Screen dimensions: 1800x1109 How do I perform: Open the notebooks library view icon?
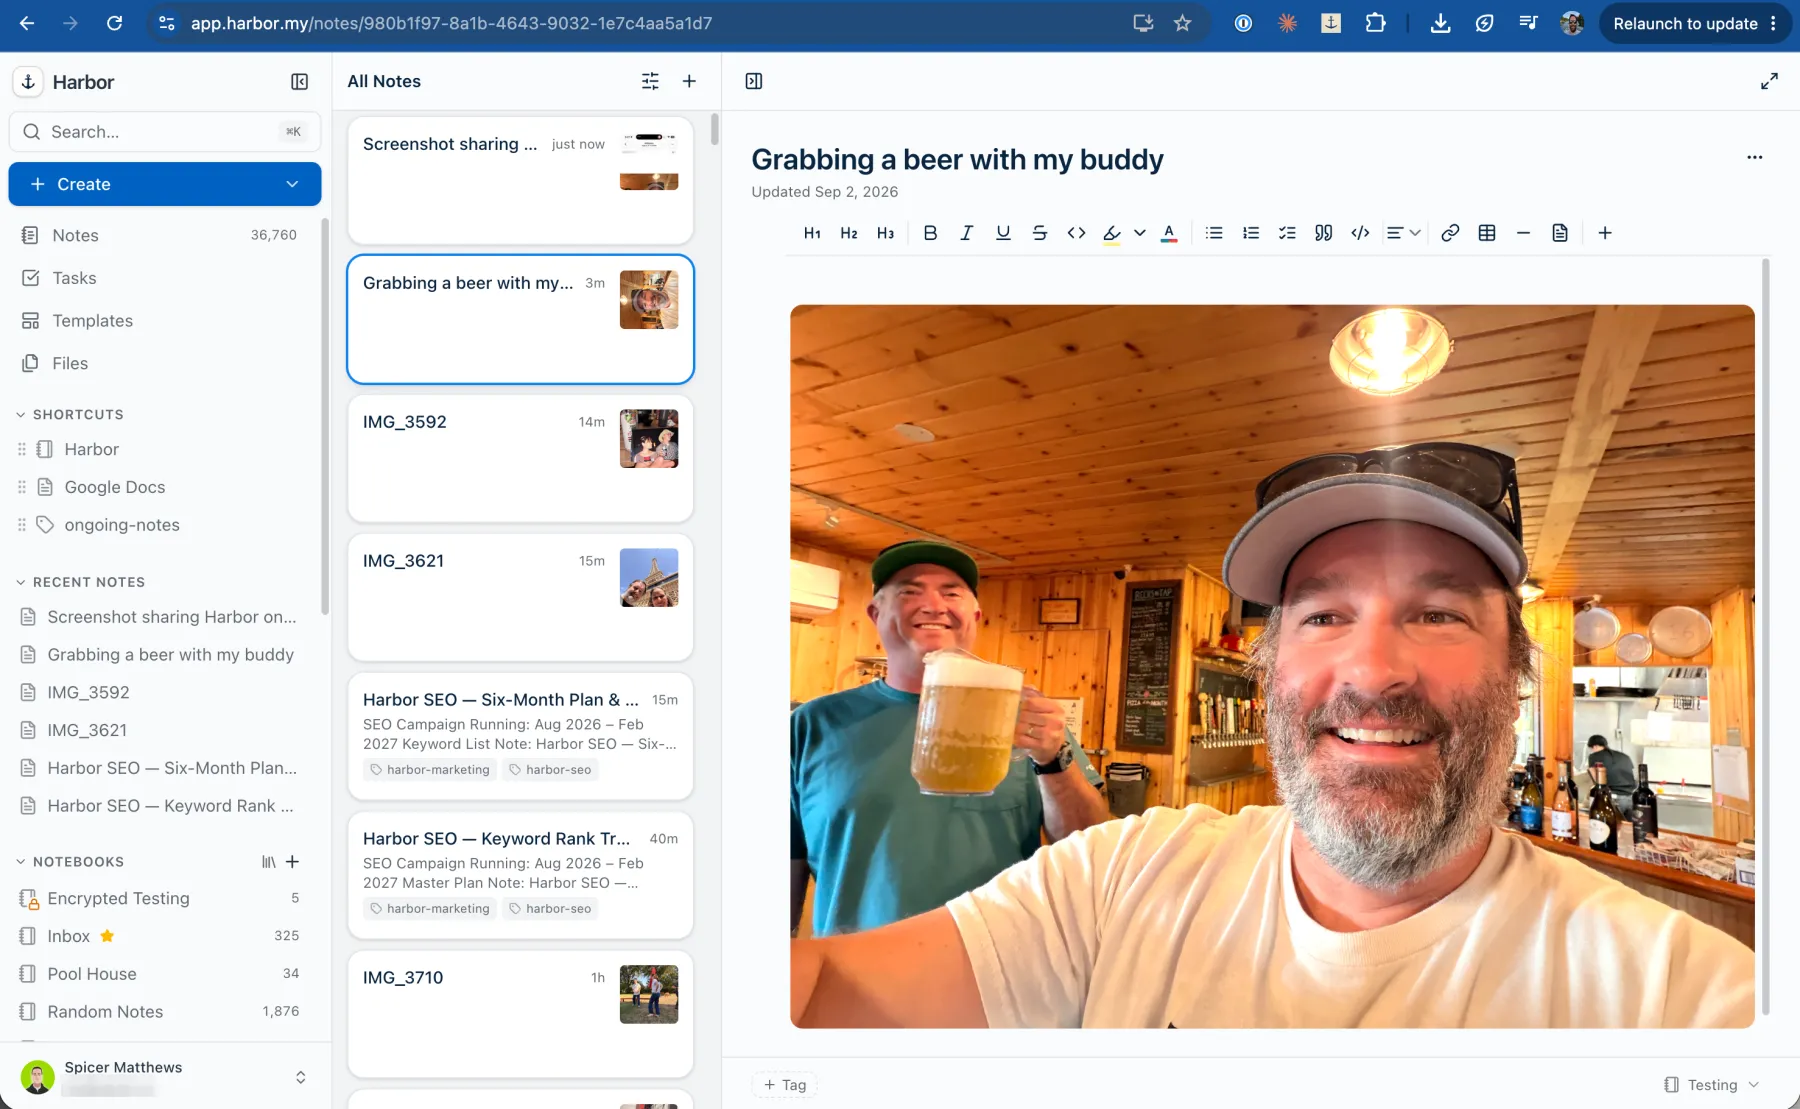(268, 862)
